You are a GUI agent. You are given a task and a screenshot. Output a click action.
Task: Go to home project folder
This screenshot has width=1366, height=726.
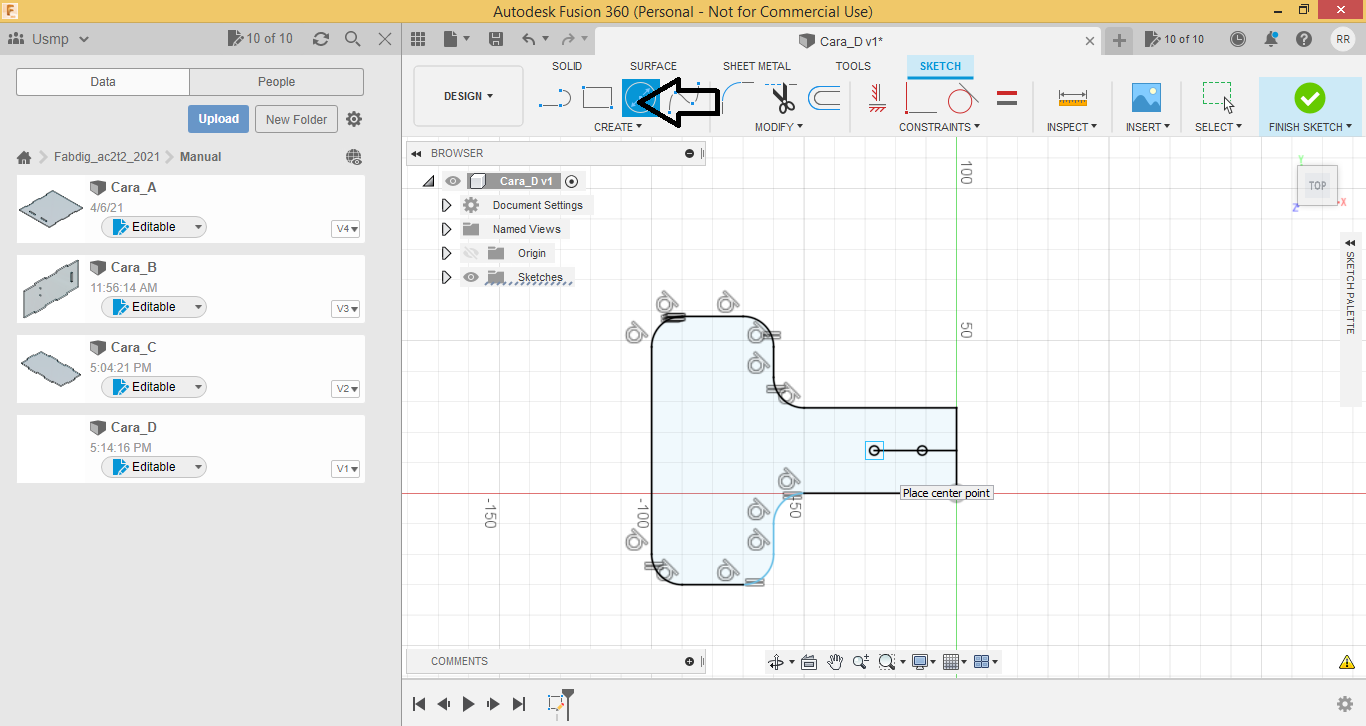click(x=24, y=157)
